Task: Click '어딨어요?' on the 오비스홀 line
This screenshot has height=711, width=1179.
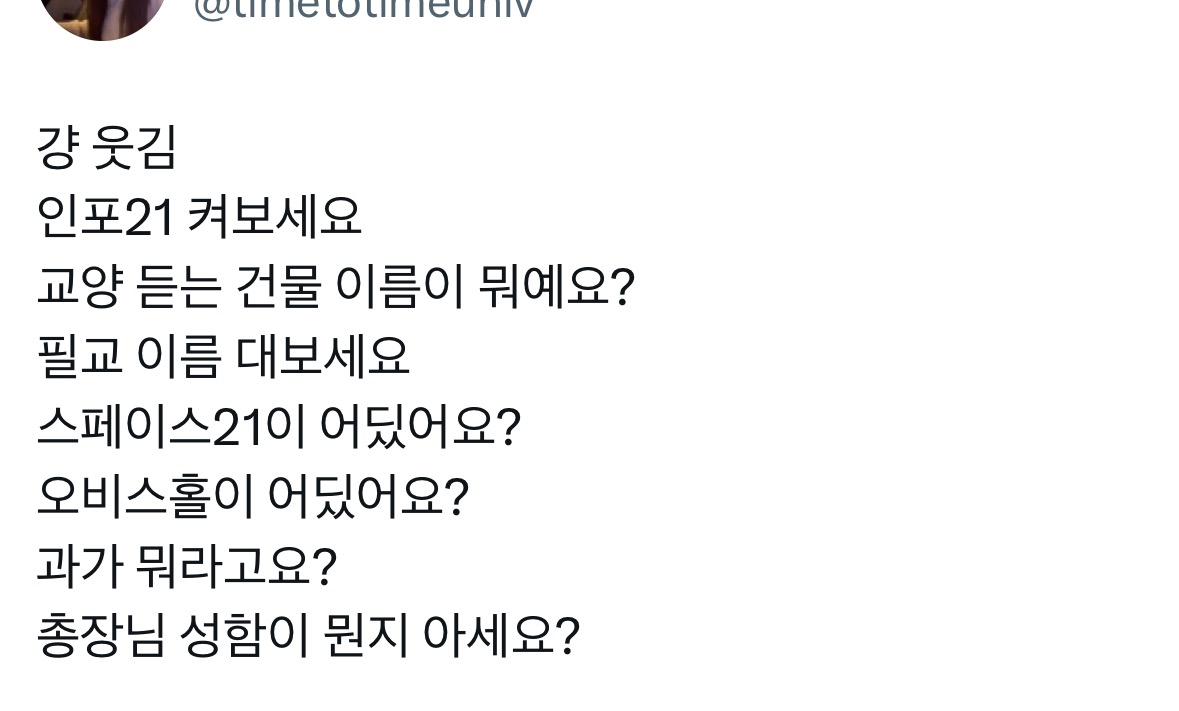Action: coord(368,496)
